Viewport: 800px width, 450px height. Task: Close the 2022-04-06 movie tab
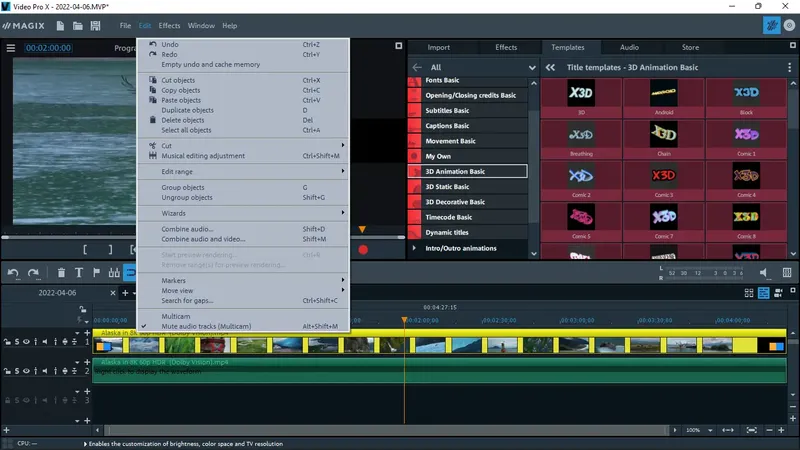coord(113,293)
